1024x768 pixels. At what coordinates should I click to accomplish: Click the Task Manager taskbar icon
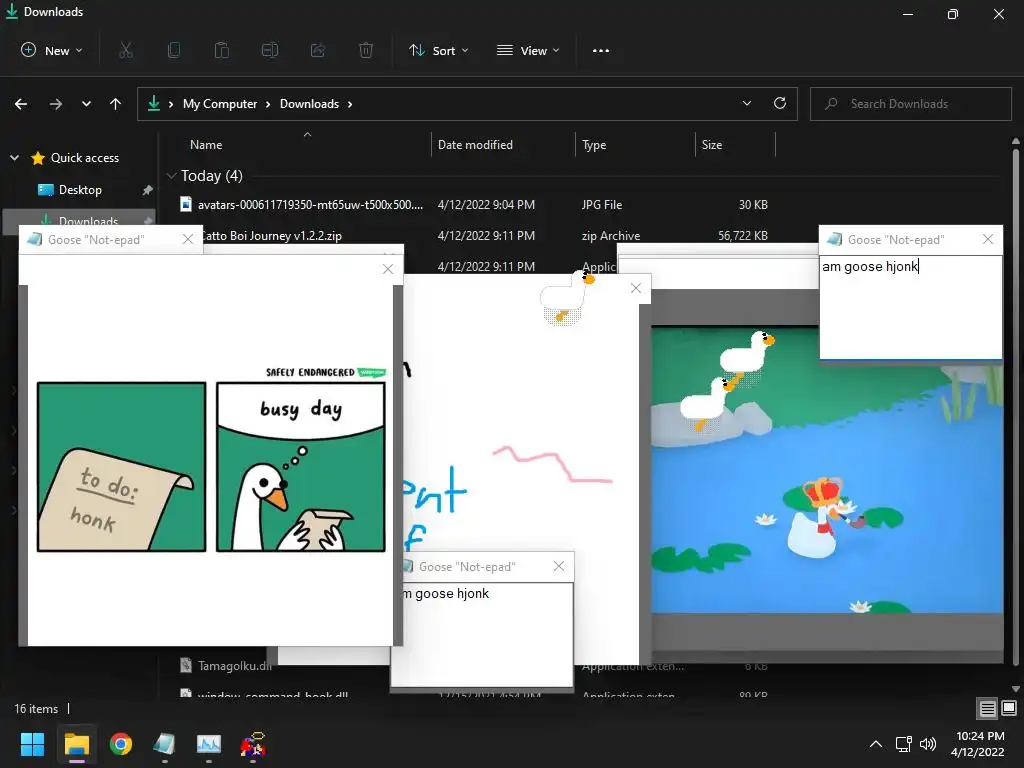[209, 744]
